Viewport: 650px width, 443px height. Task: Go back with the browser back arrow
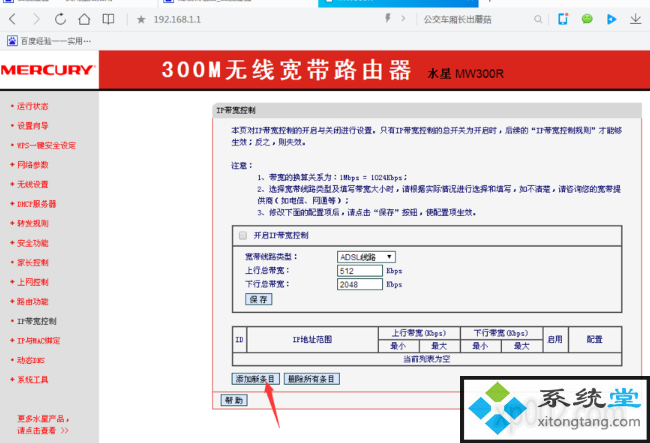[x=13, y=19]
